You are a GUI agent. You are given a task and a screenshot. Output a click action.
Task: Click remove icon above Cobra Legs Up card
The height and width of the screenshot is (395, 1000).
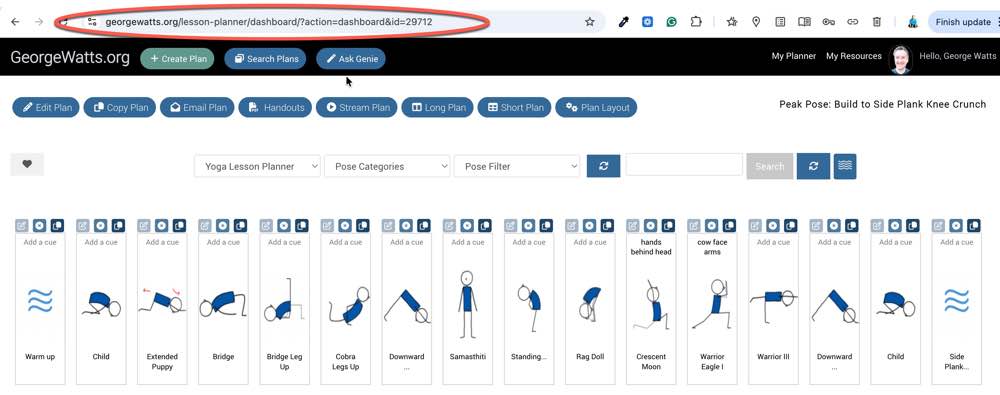point(345,225)
